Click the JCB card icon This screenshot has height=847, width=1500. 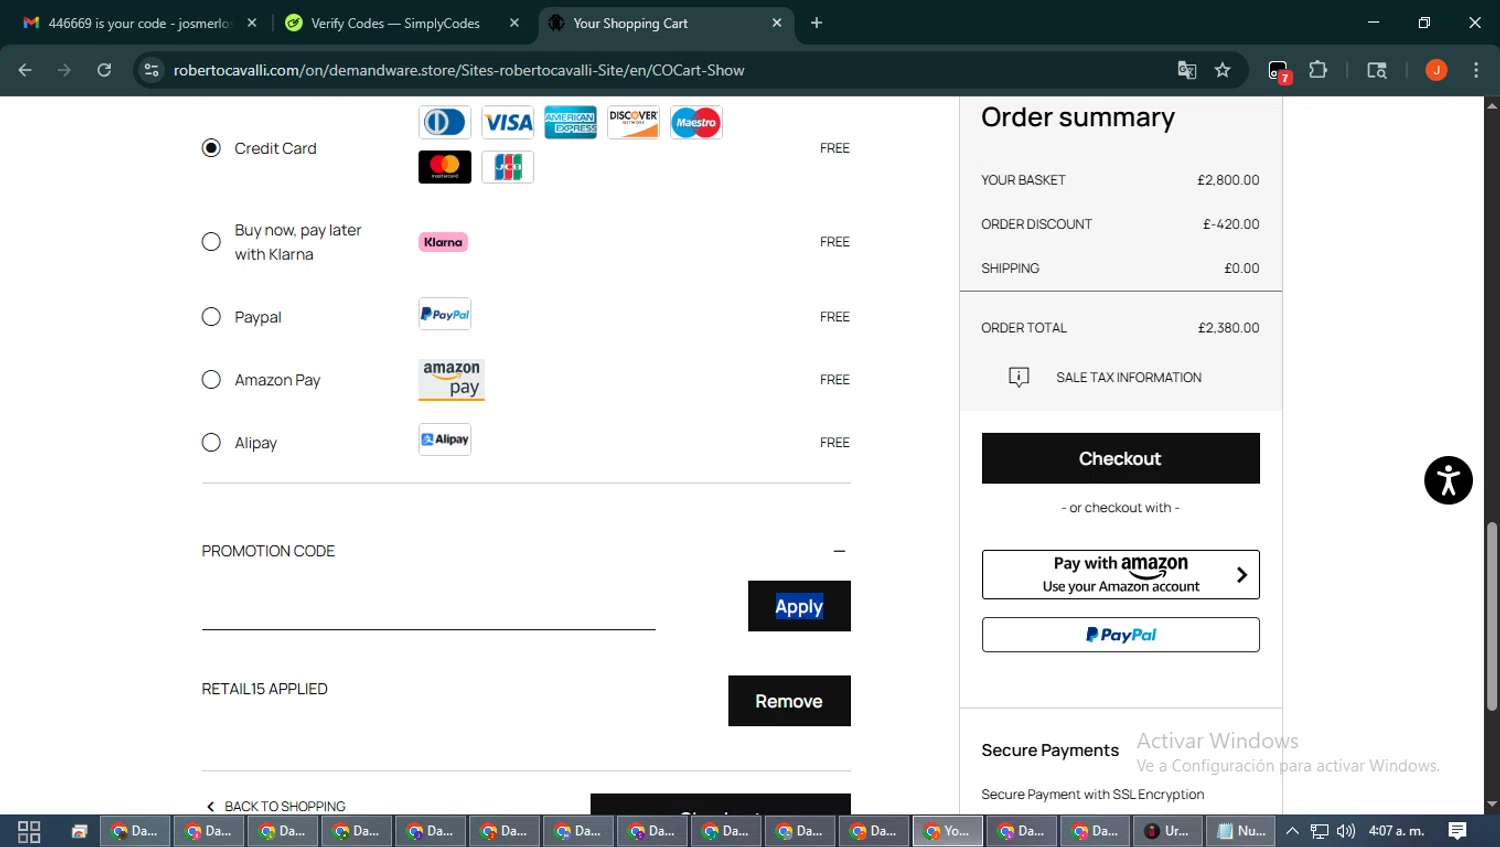(x=508, y=167)
